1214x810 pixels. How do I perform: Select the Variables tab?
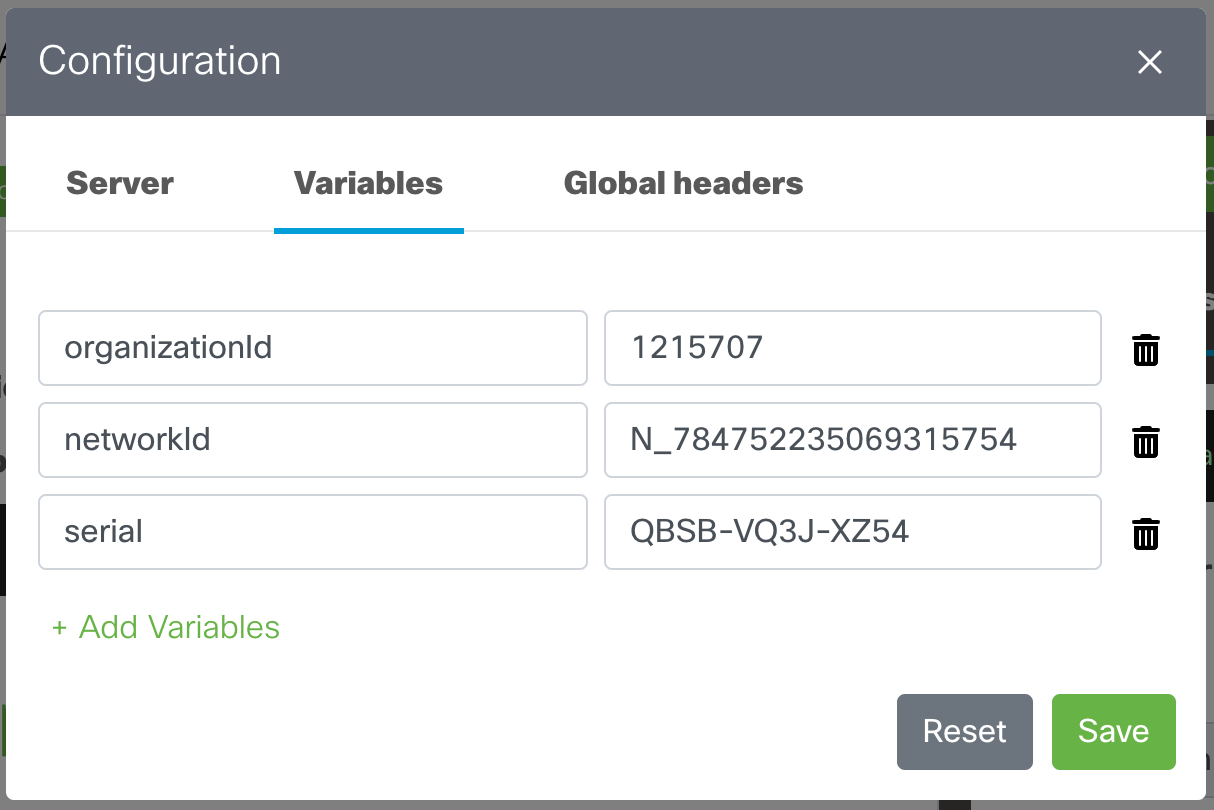[368, 183]
